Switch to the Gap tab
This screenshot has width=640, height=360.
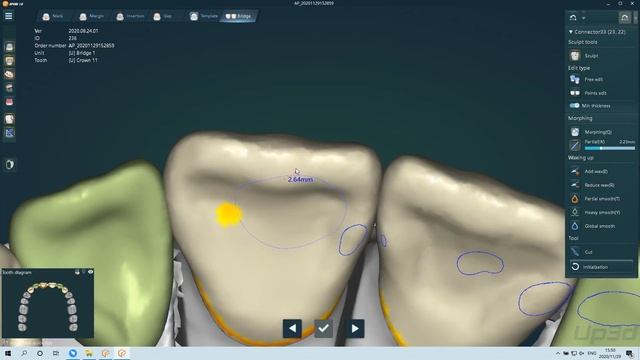pyautogui.click(x=162, y=16)
